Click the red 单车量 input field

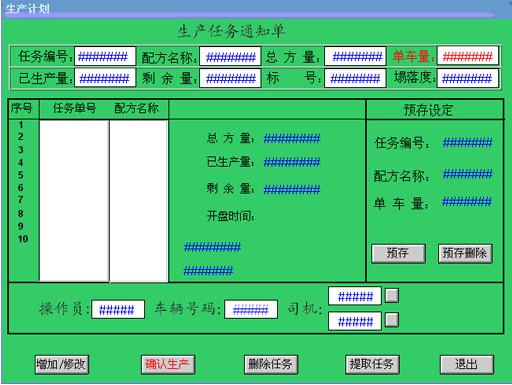coord(468,56)
